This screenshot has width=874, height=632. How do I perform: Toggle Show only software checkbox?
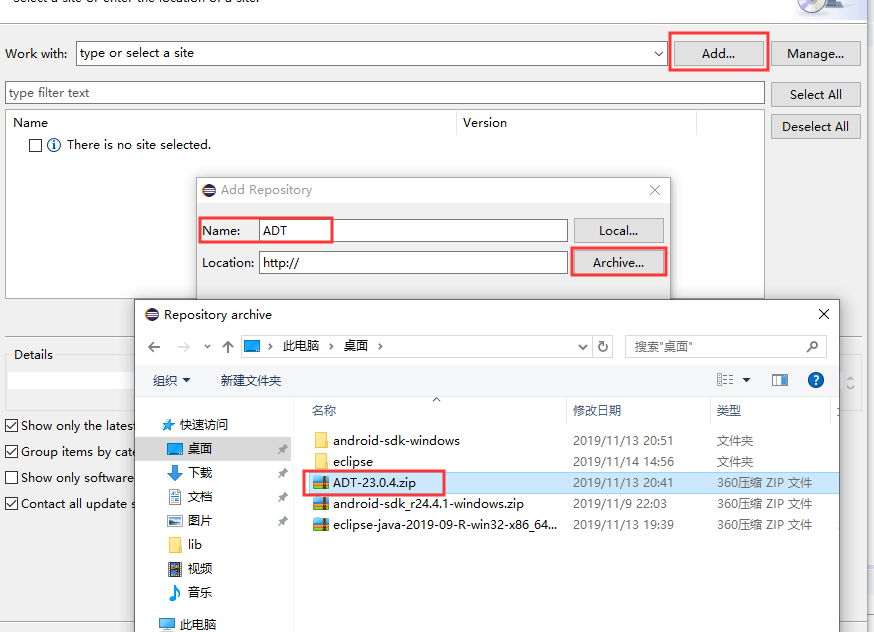click(12, 478)
